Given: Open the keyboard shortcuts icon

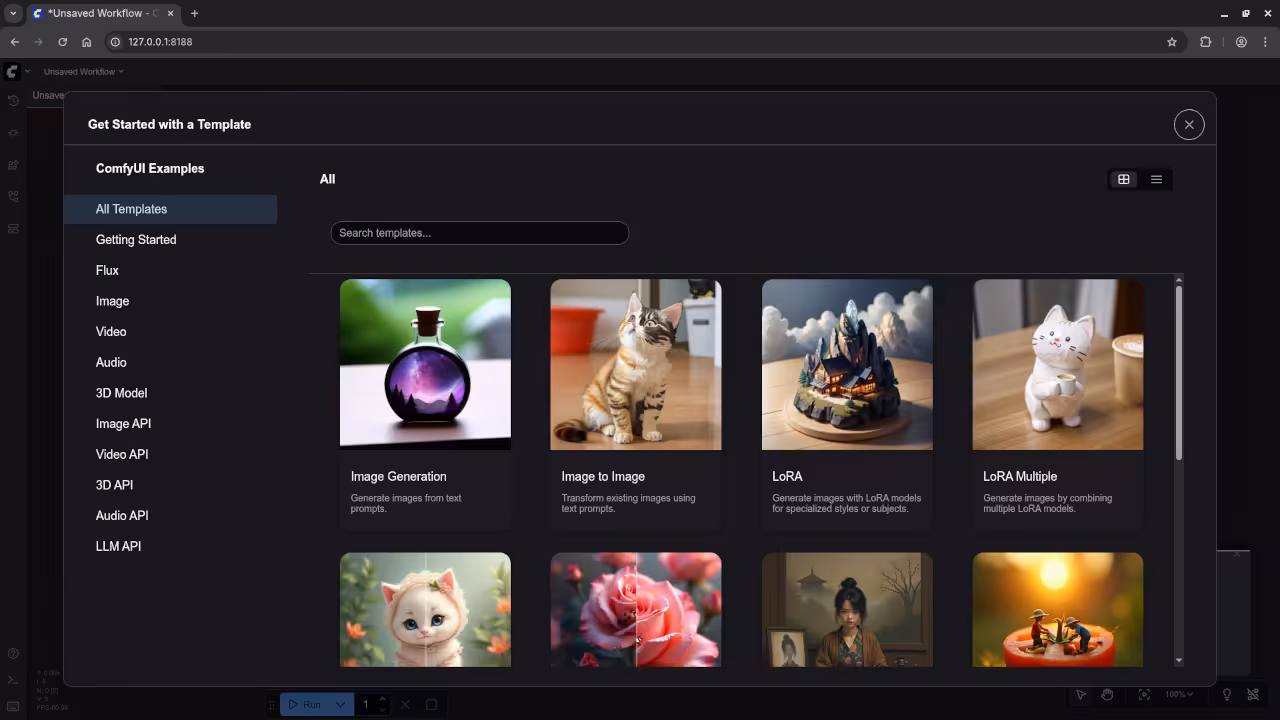Looking at the screenshot, I should [13, 705].
